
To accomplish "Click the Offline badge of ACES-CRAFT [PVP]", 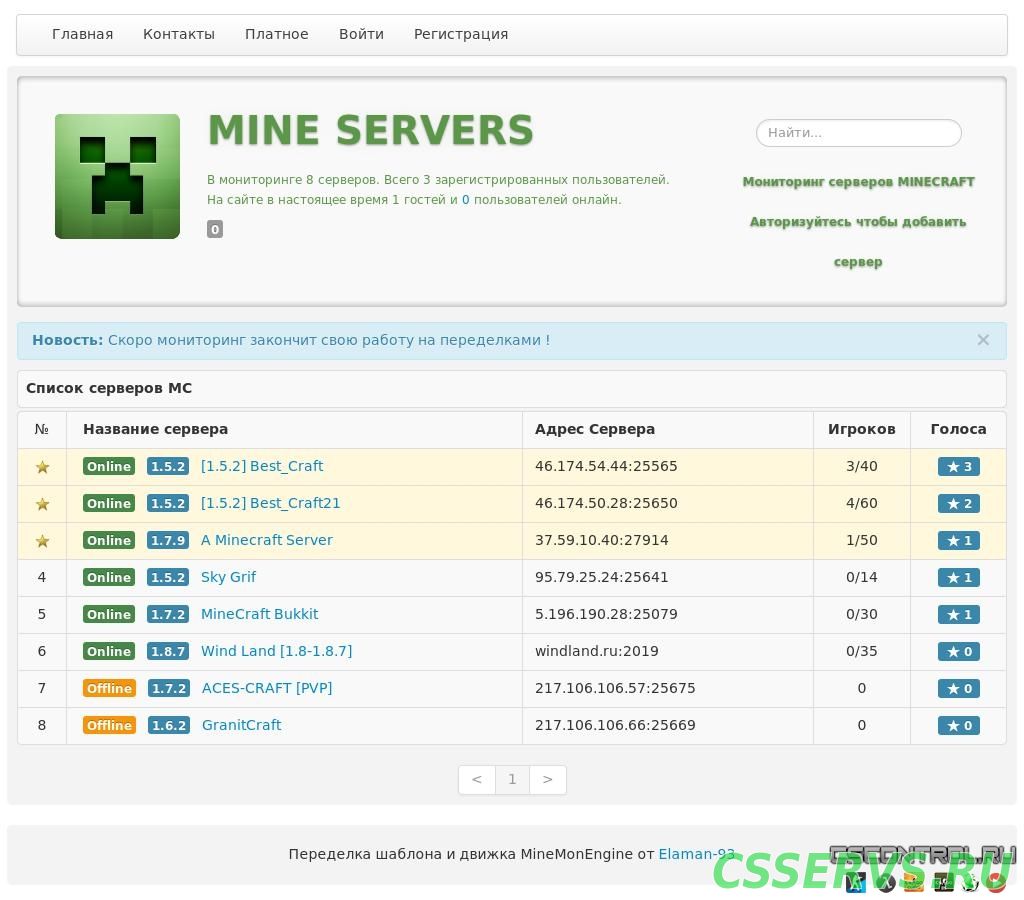I will pos(109,688).
